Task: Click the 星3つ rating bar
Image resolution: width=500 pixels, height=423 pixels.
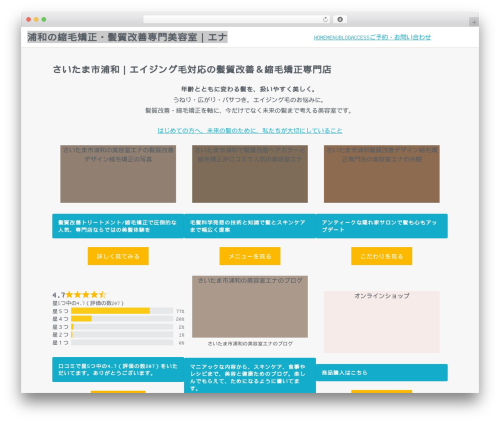Action: [122, 327]
